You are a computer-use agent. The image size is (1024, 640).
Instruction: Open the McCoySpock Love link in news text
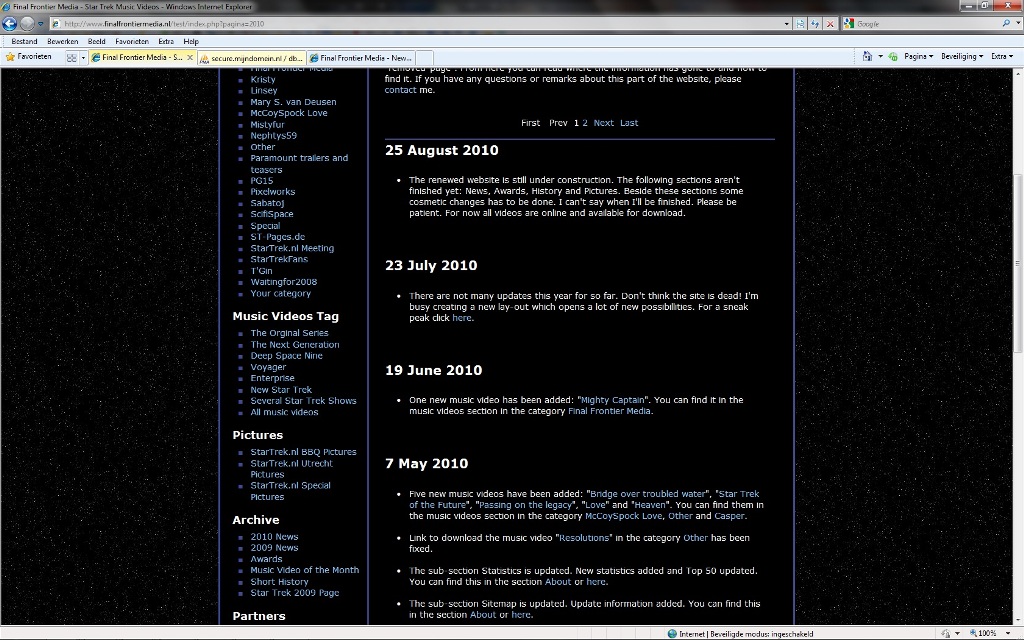pos(624,516)
